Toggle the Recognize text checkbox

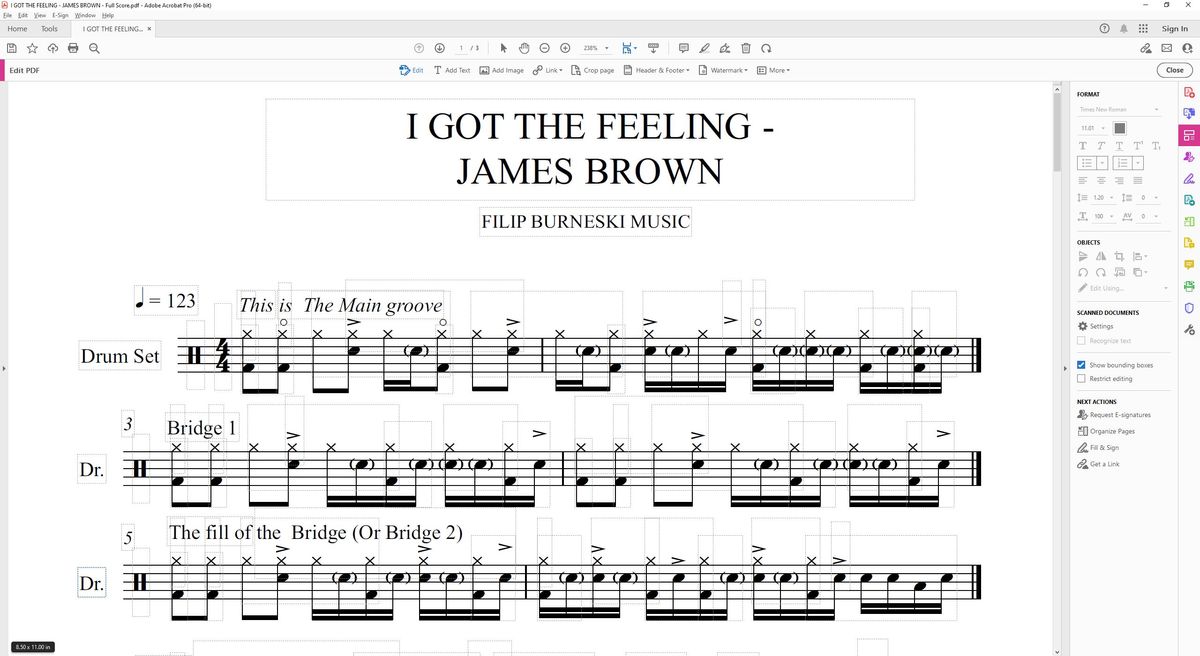tap(1082, 341)
